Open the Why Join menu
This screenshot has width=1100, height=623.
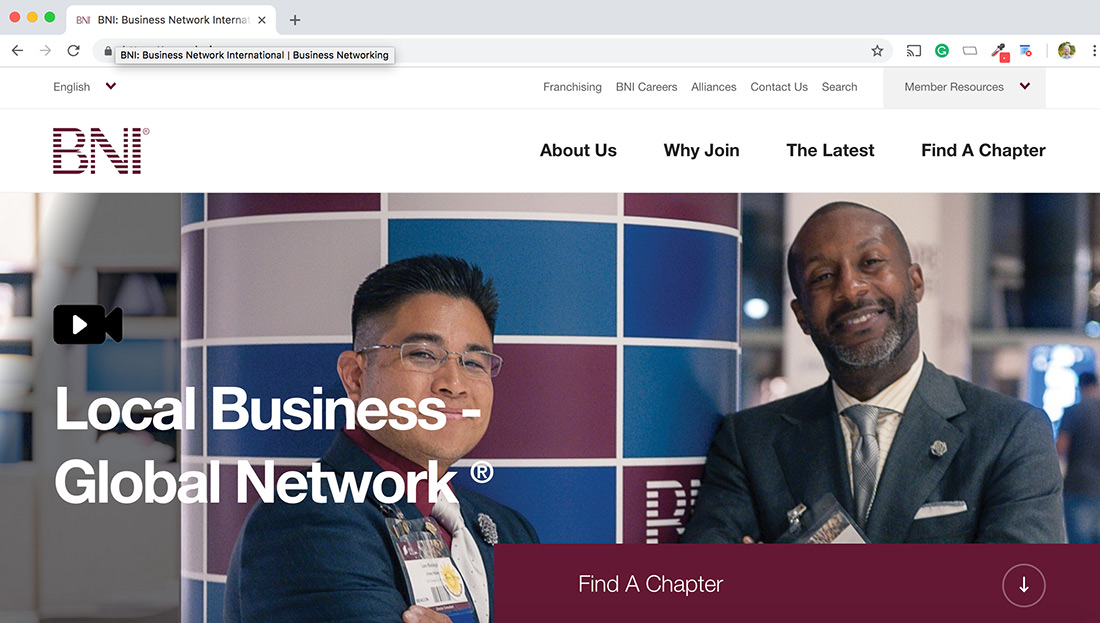[x=702, y=151]
